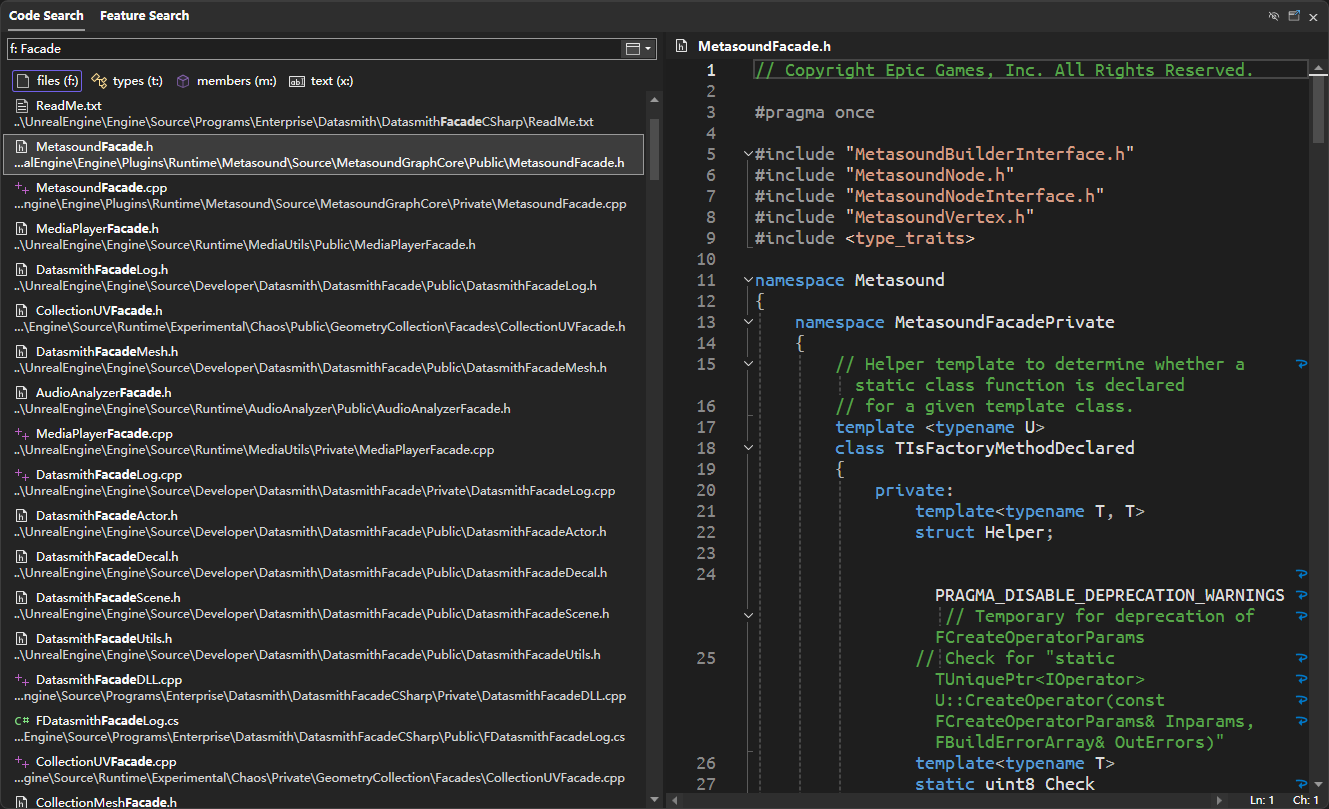Click the header file icon of MediaPlayerFacade.h
This screenshot has width=1329, height=809.
[x=21, y=228]
